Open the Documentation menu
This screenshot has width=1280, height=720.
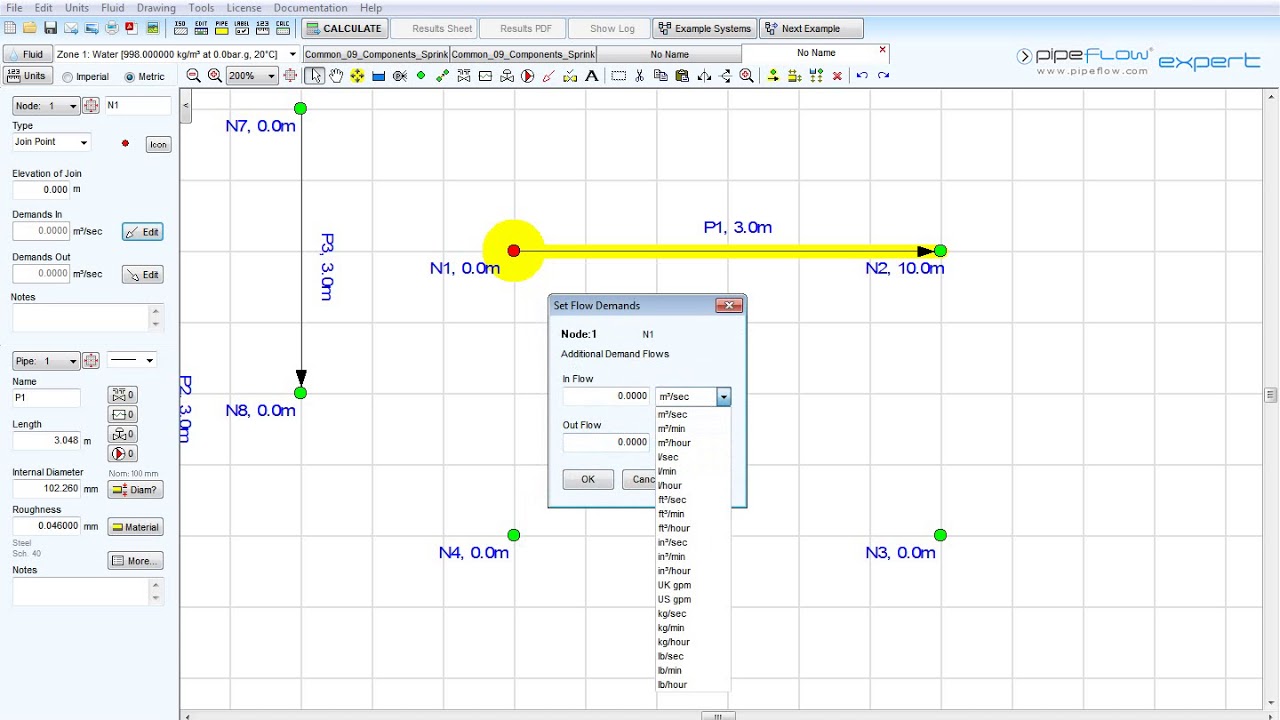(310, 8)
